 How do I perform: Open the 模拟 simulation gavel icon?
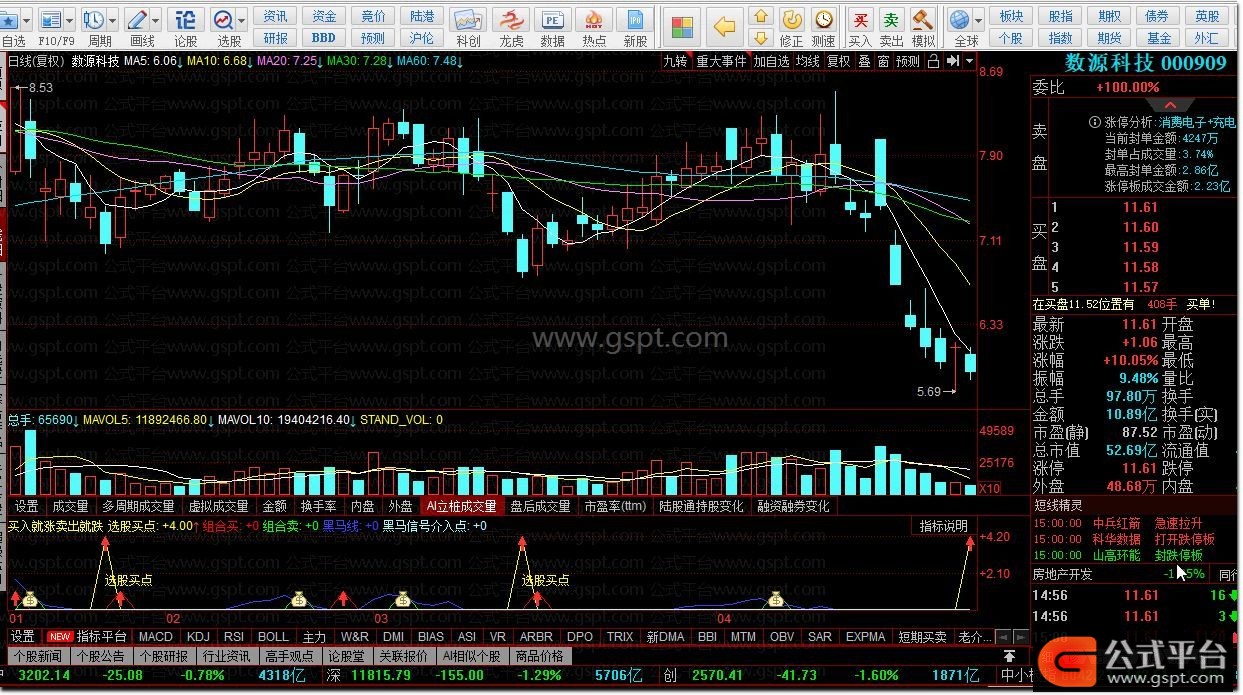click(x=923, y=19)
